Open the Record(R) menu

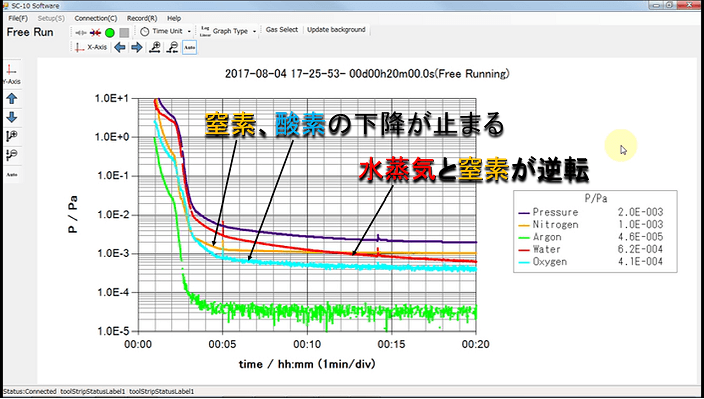coord(142,18)
